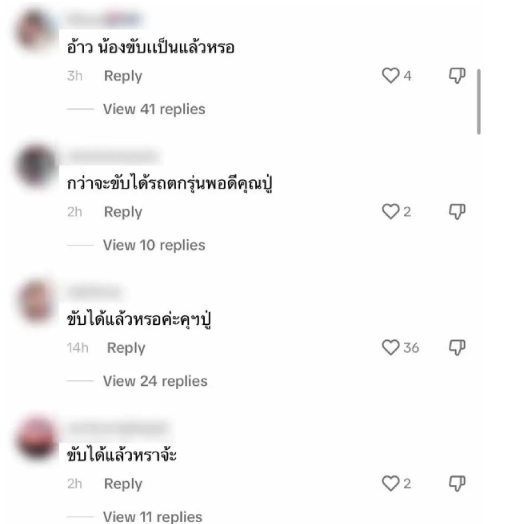Open the blurred username of the last commenter

pos(118,429)
